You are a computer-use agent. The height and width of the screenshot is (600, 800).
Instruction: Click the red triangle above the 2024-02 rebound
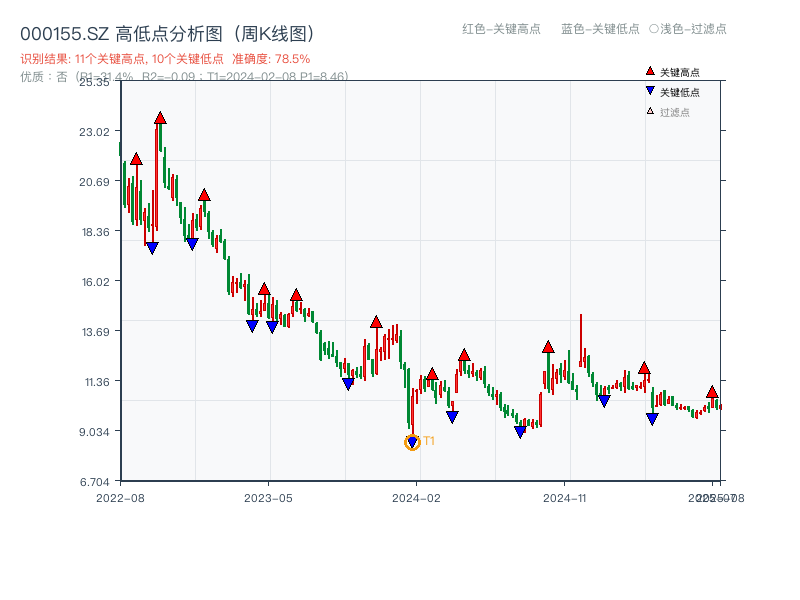[432, 372]
